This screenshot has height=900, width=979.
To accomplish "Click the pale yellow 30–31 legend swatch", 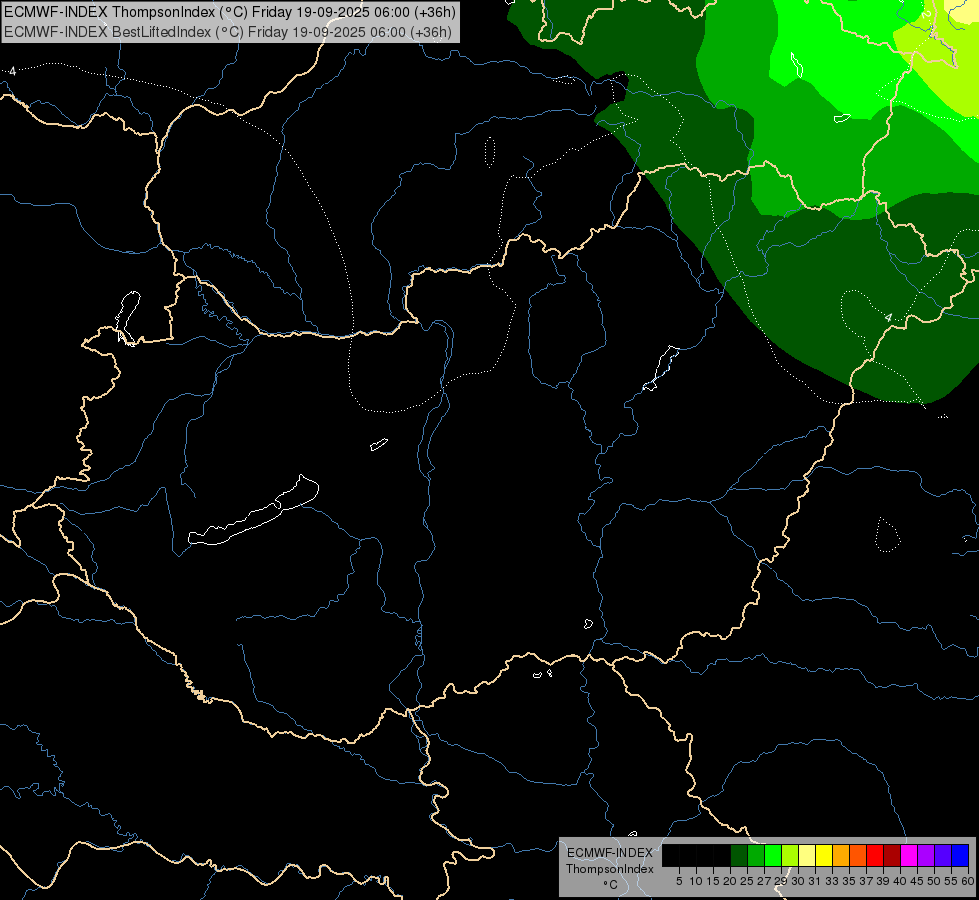I will [807, 855].
